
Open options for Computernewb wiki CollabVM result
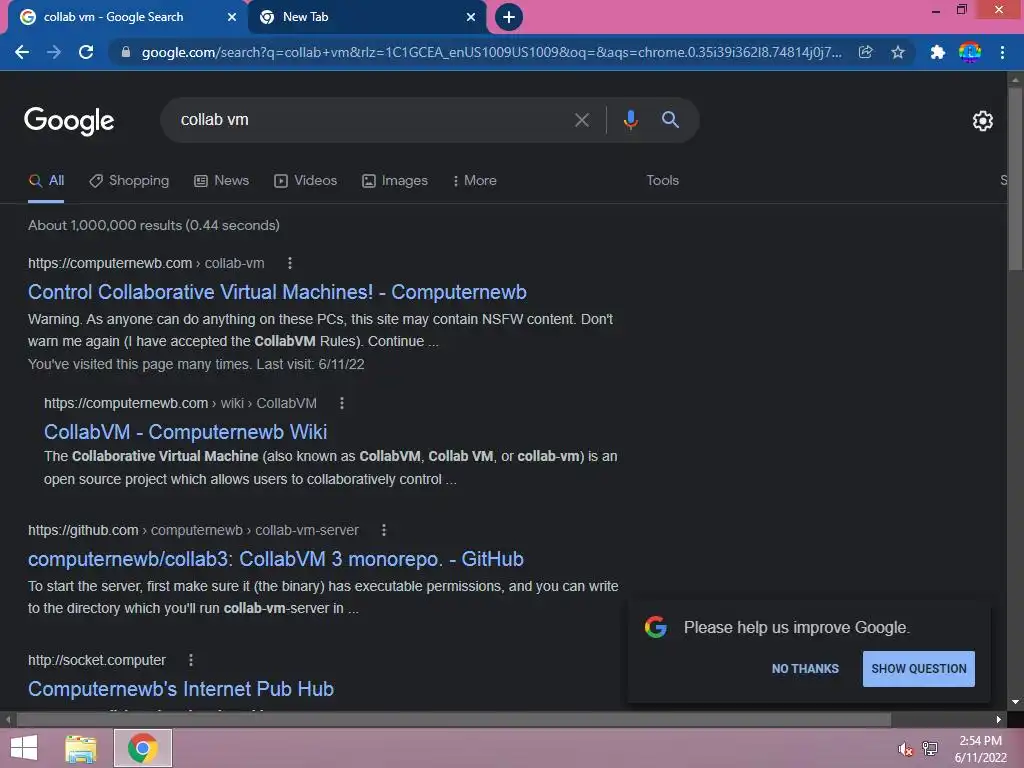tap(342, 404)
